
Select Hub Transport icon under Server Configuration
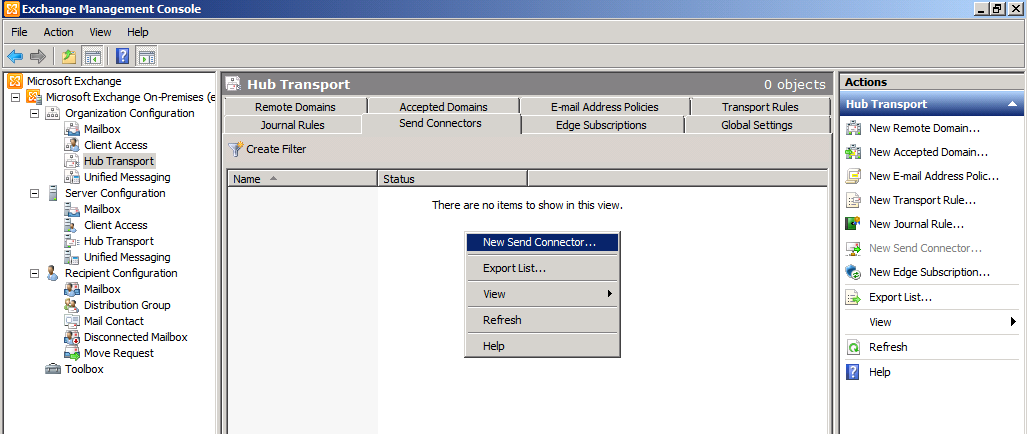[x=72, y=241]
